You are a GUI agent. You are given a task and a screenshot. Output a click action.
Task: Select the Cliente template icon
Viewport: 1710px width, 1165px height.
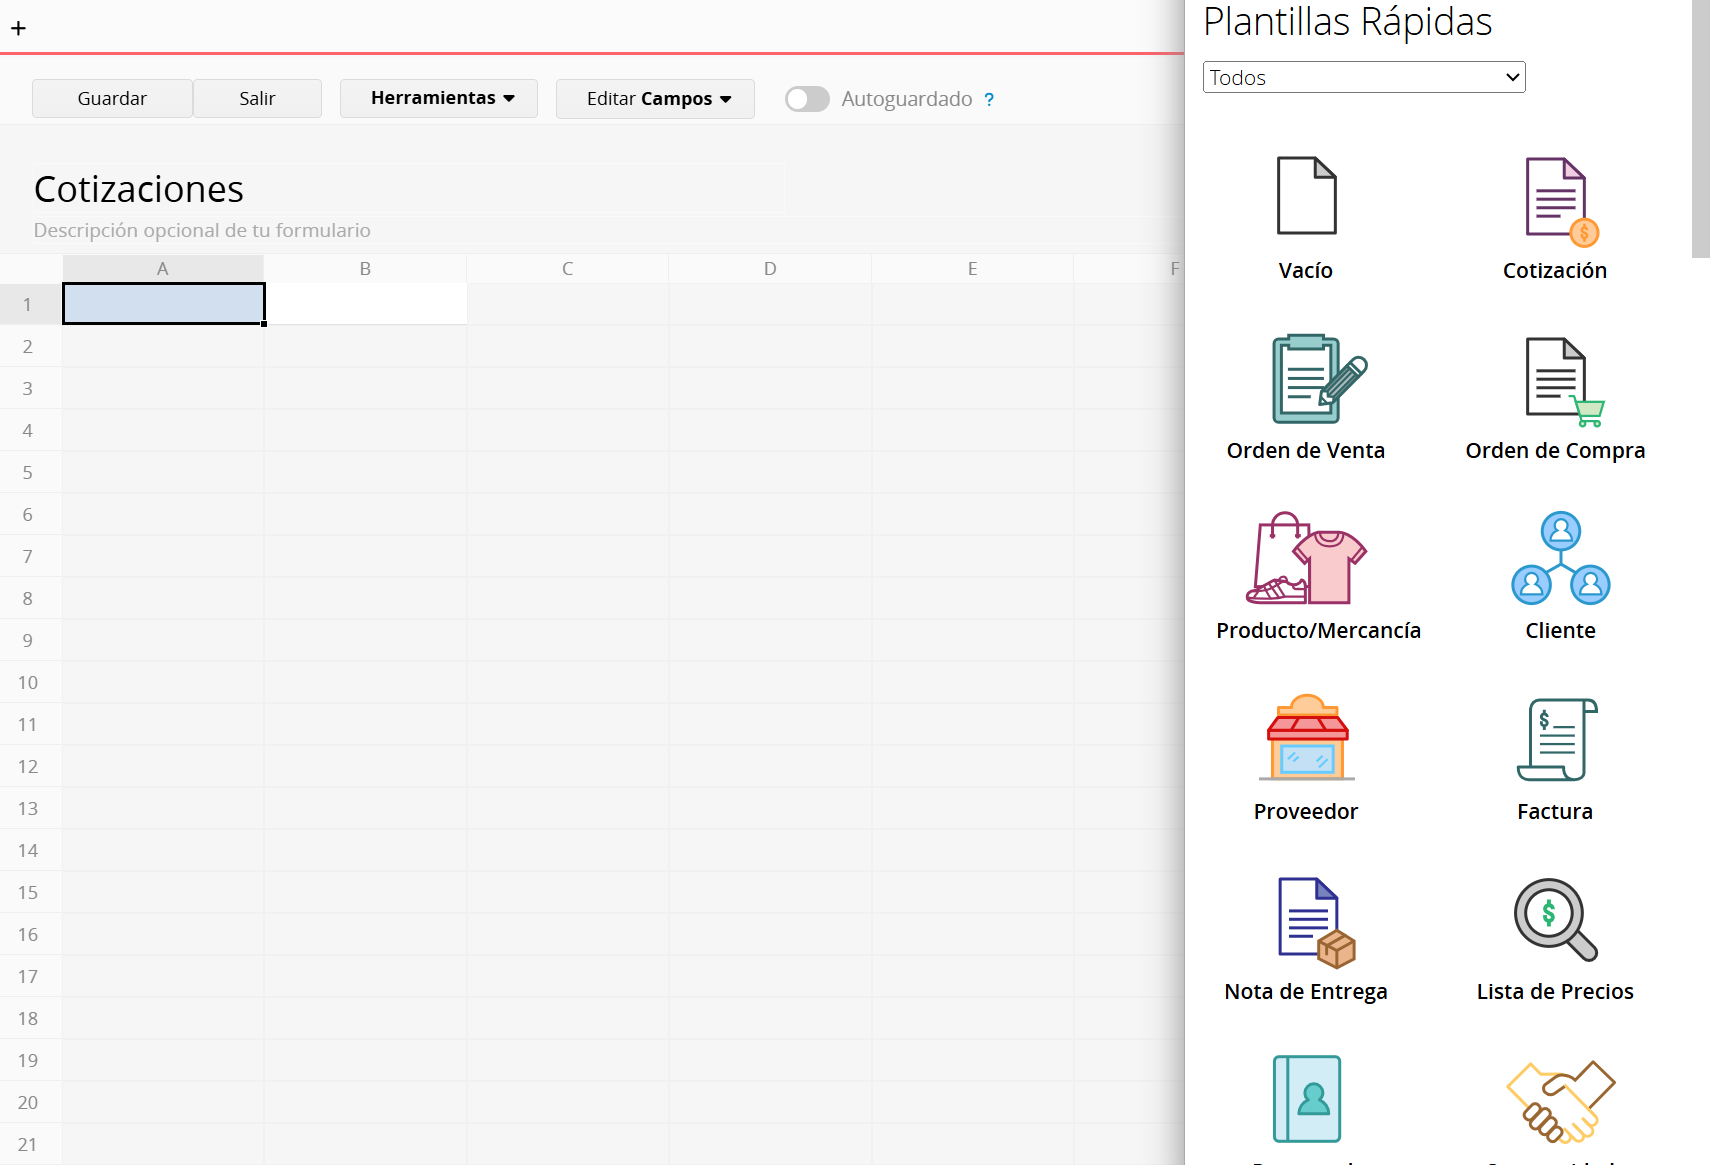[x=1560, y=559]
